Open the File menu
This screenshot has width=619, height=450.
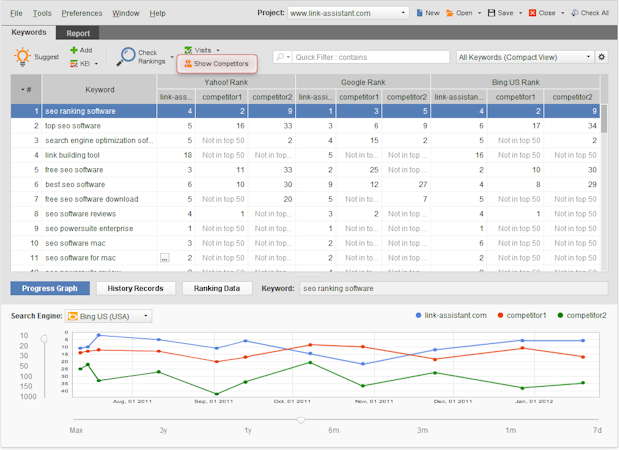point(16,13)
